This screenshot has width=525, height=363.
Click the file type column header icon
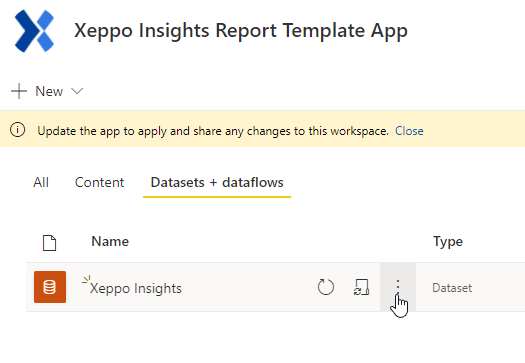50,243
